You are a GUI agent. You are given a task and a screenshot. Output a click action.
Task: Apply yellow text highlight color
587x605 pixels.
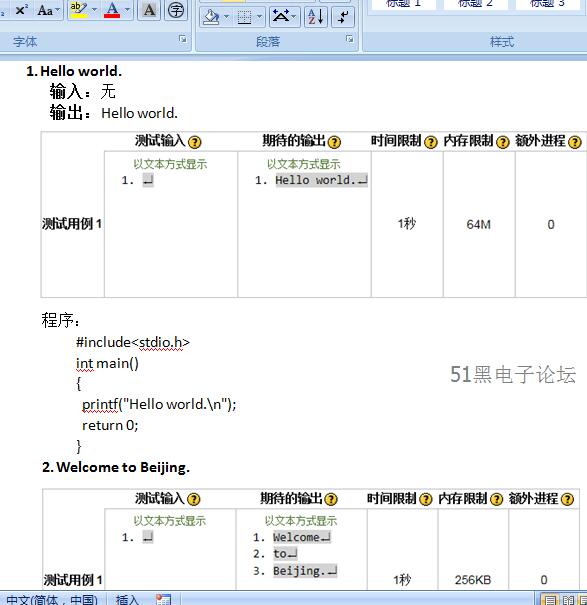(79, 10)
